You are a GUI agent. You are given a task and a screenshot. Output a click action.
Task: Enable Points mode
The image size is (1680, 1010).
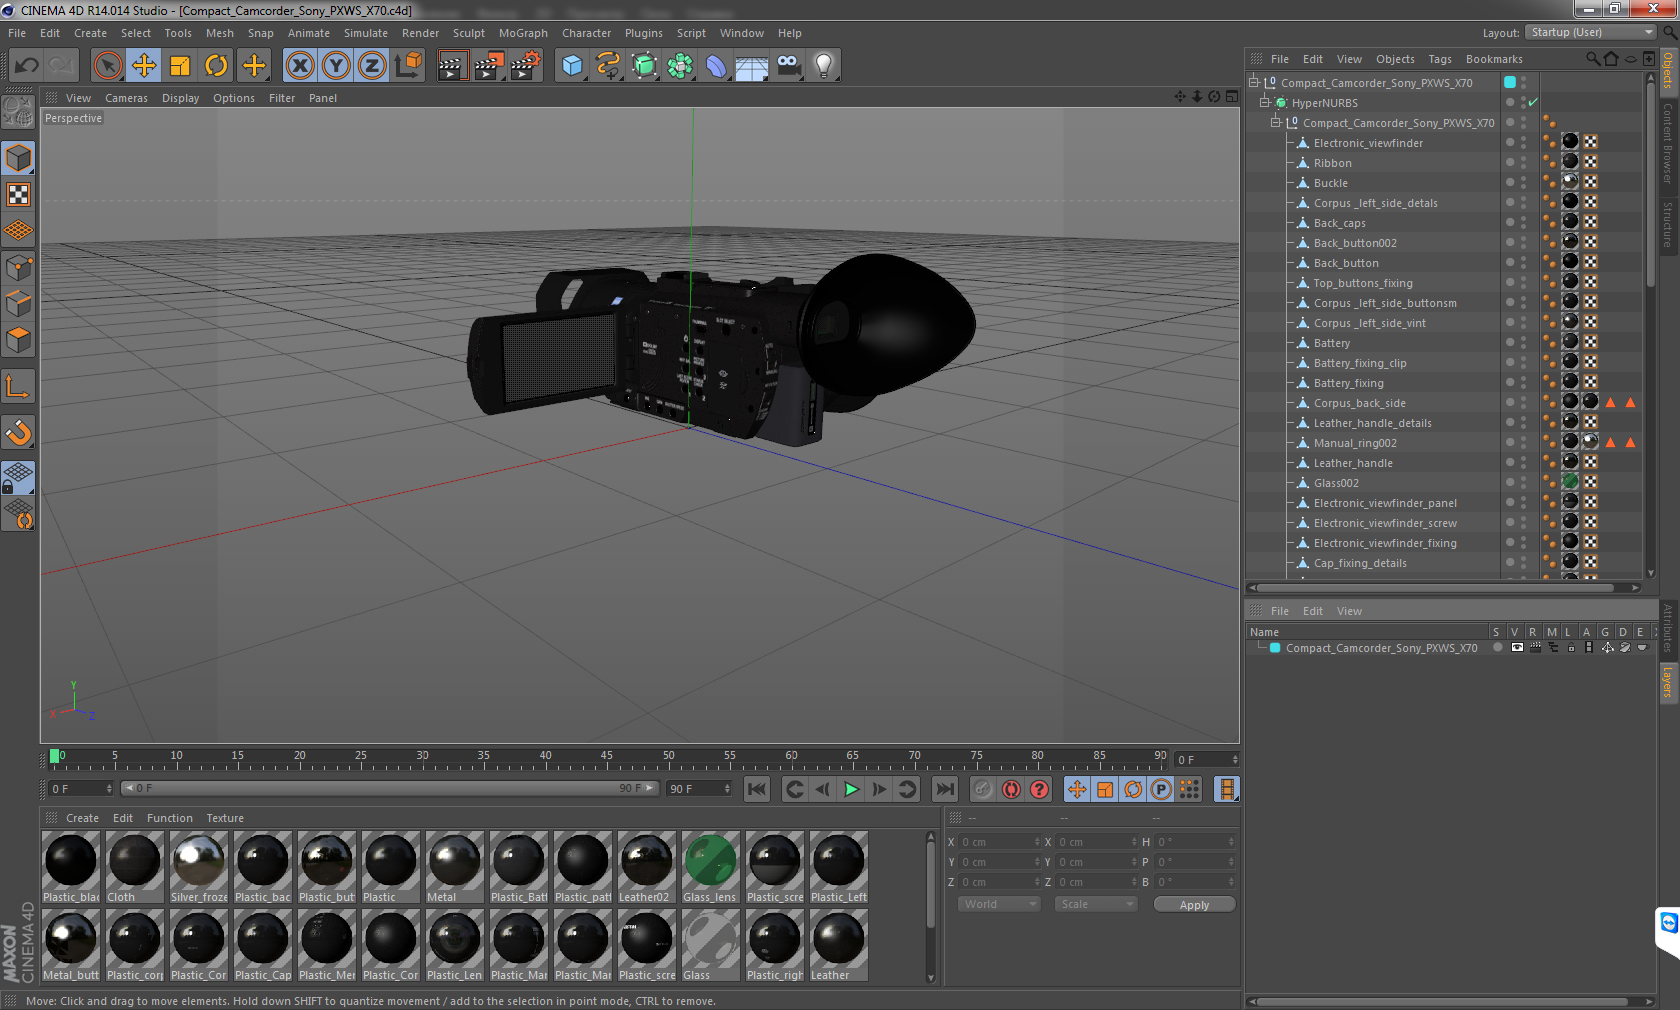tap(19, 267)
